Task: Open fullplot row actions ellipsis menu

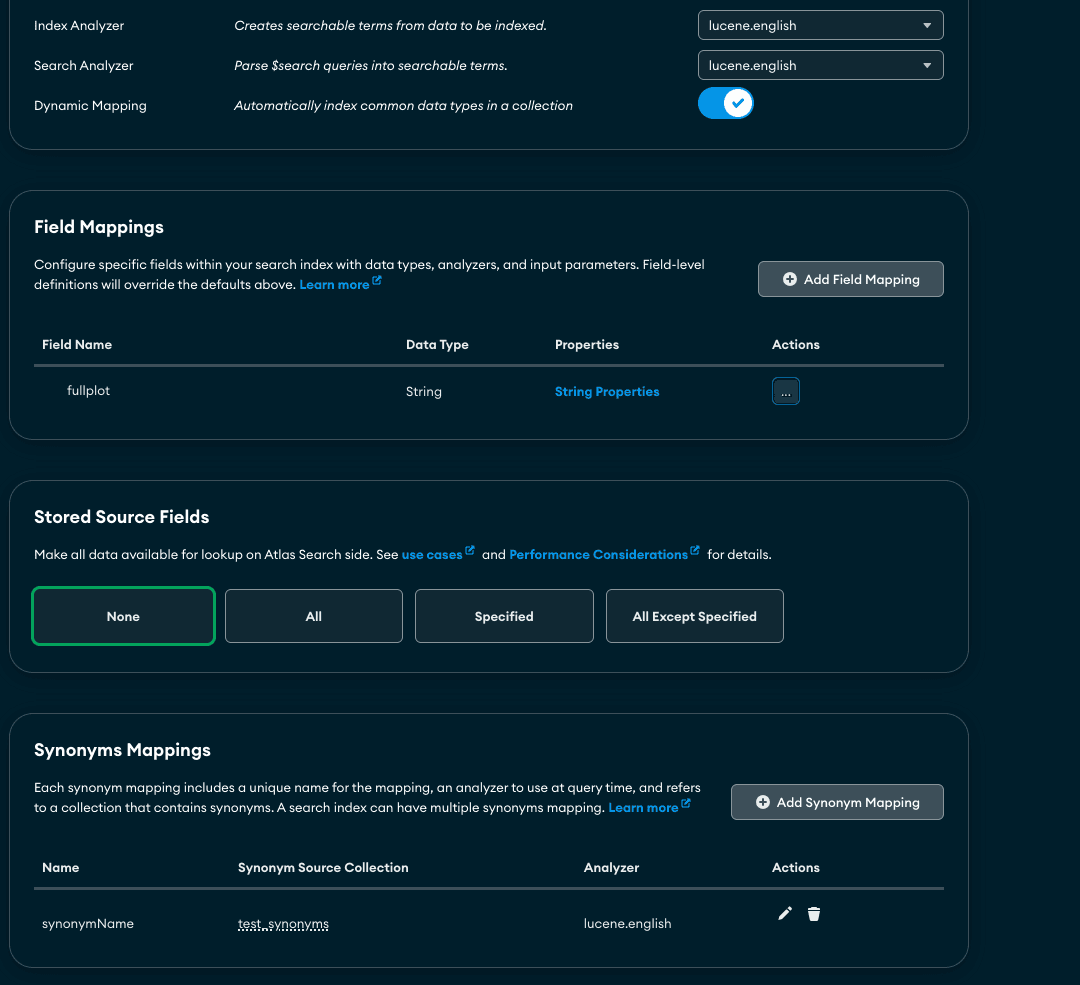Action: tap(786, 392)
